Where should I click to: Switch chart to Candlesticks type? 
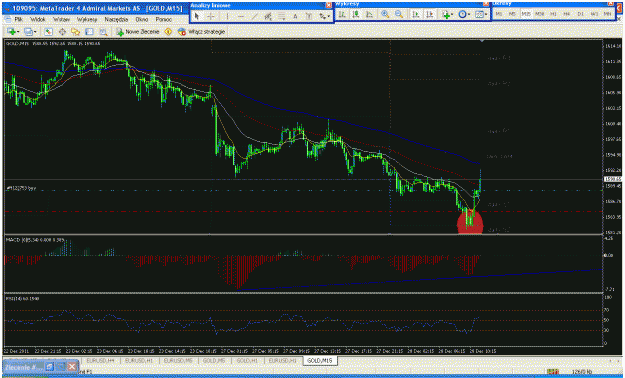356,15
